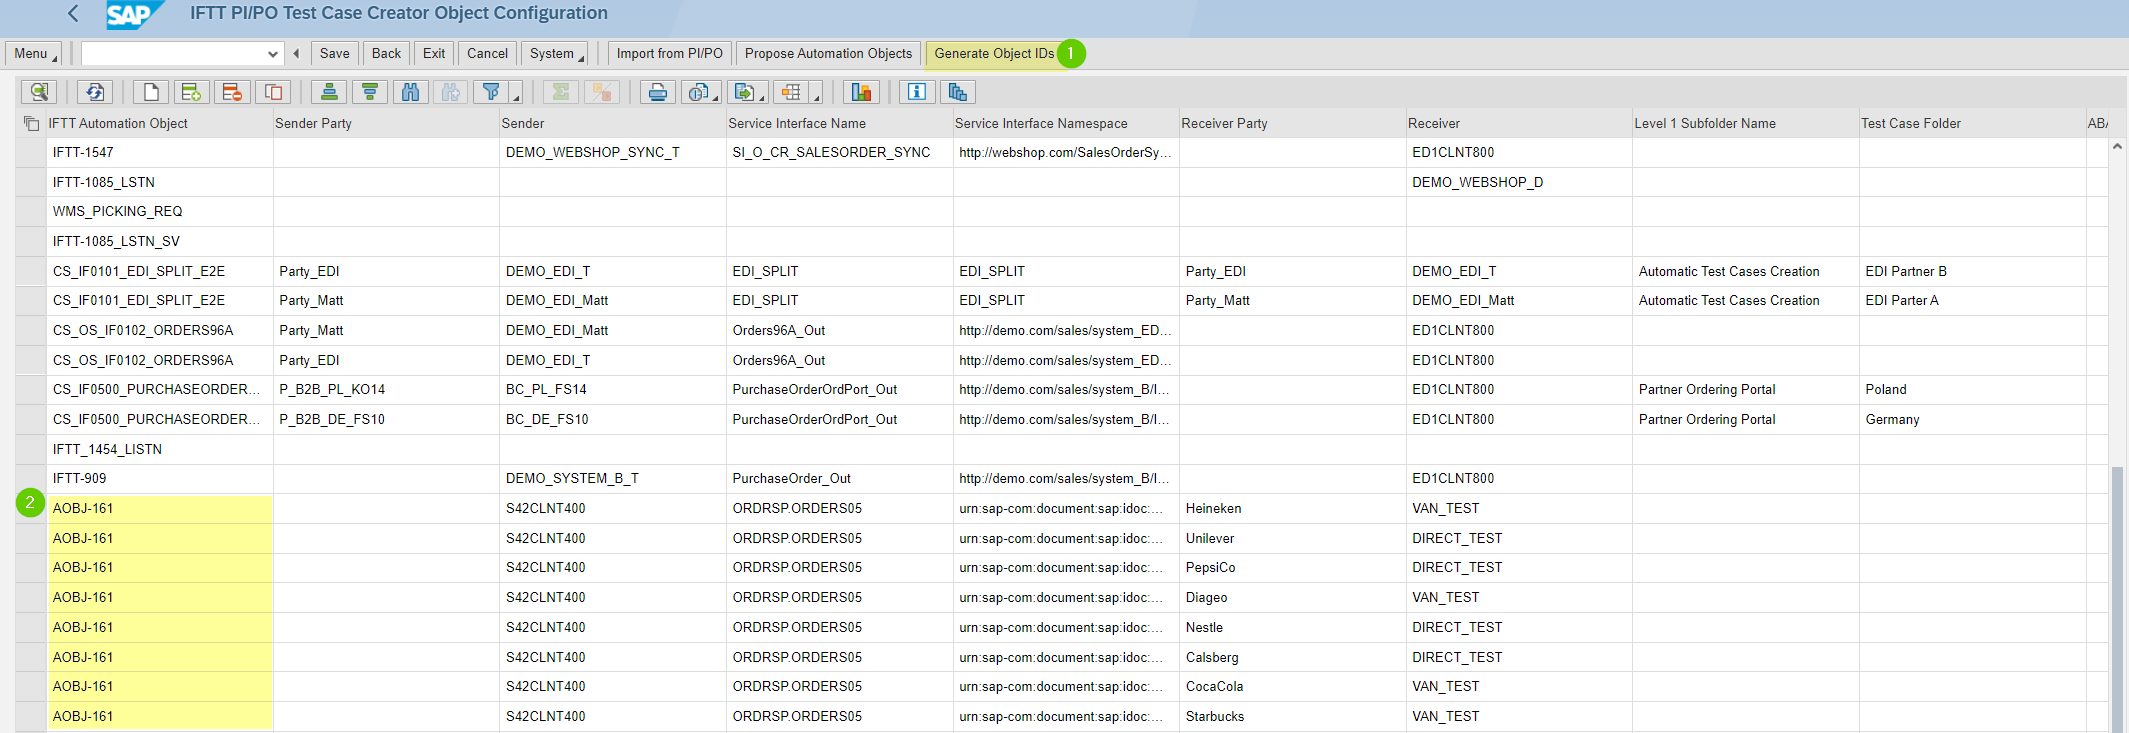Screen dimensions: 2129x733
Task: Expand the filter options dropdown arrow
Action: pos(516,96)
